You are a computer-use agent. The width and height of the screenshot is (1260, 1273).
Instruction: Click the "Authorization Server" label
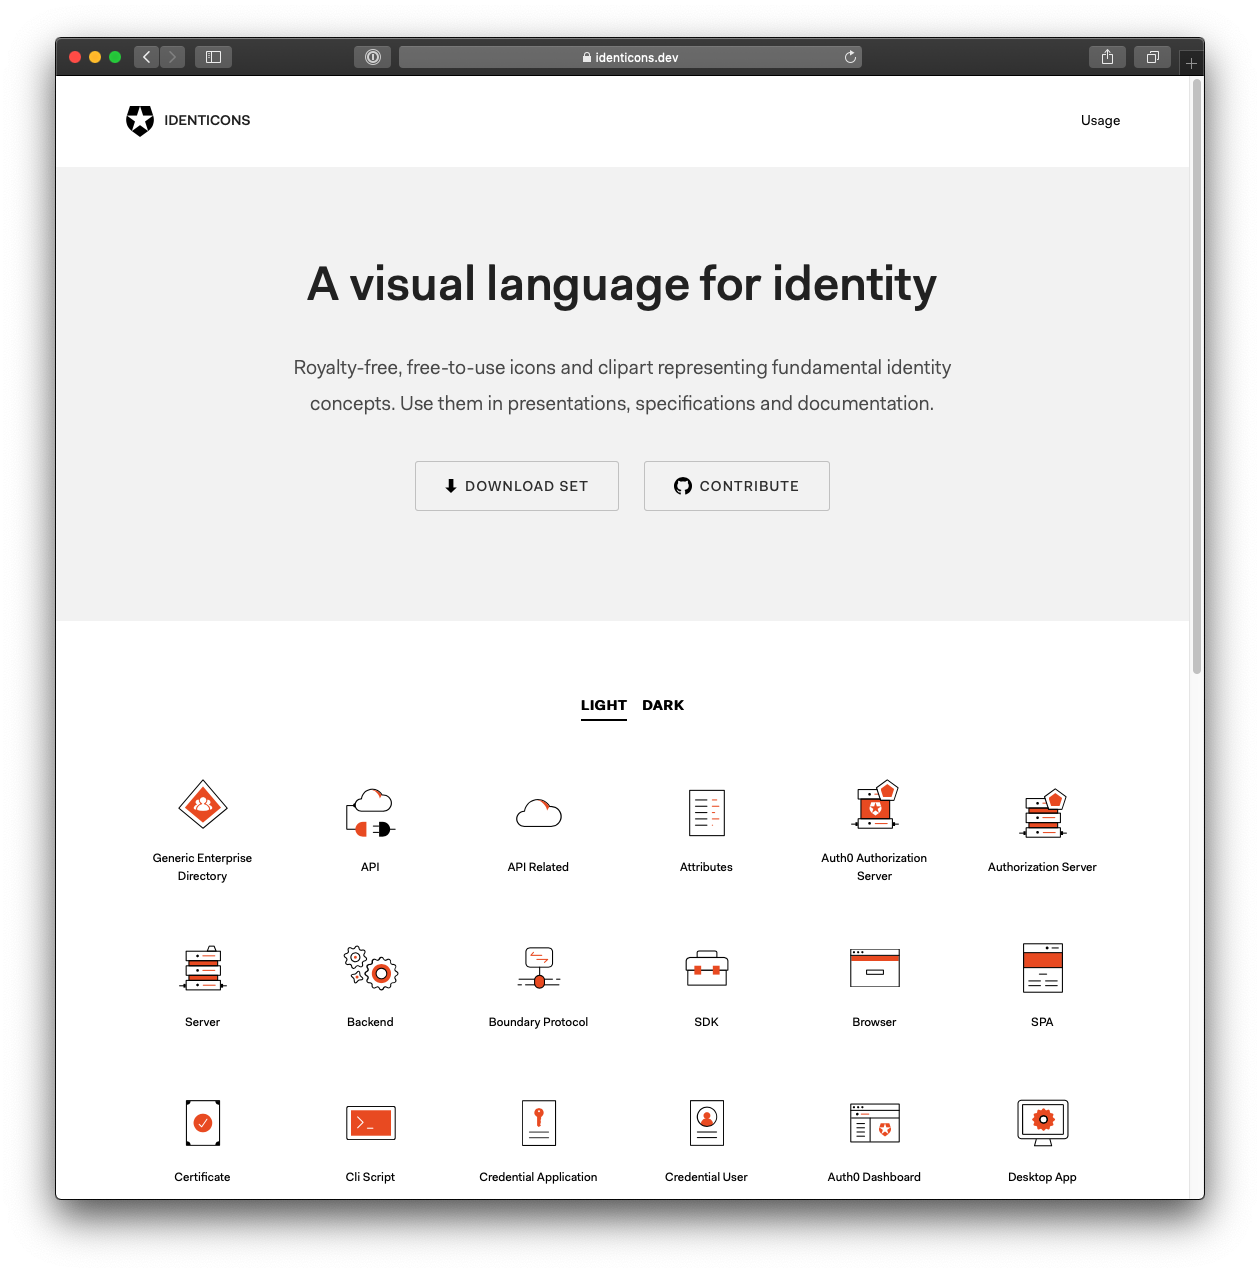(x=1043, y=867)
